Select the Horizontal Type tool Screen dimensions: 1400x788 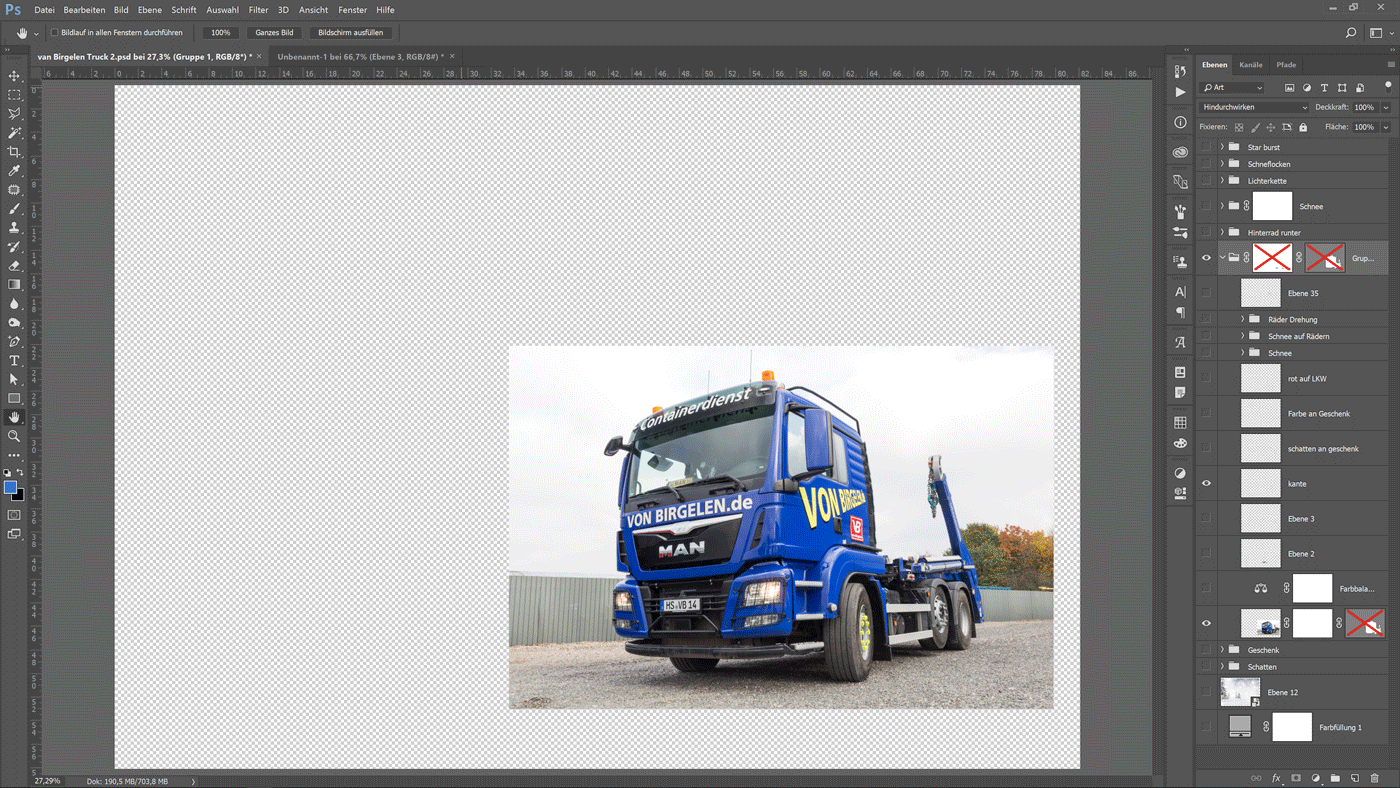(14, 361)
